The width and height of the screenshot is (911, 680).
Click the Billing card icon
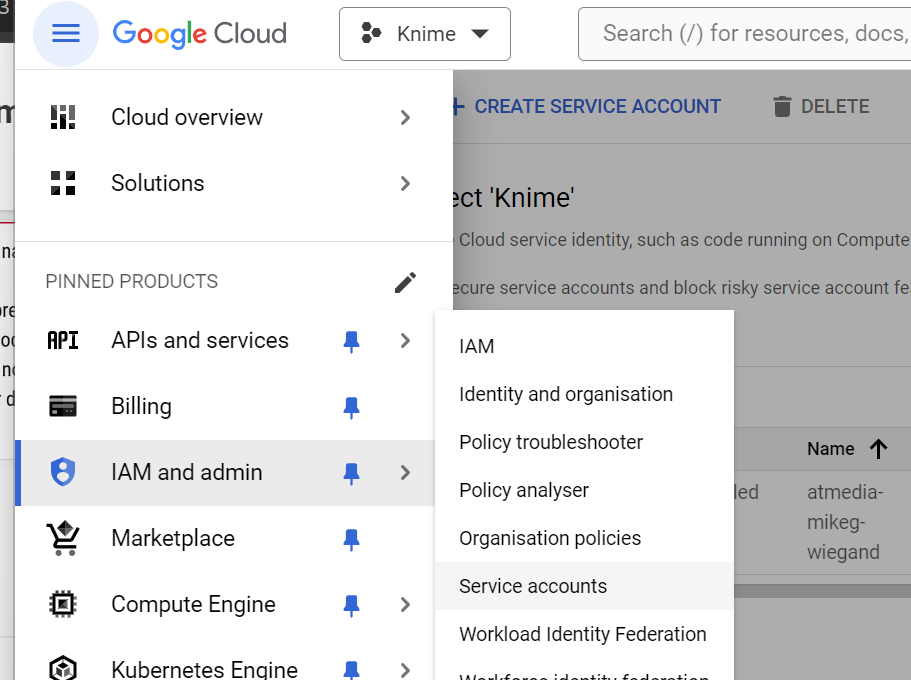(63, 406)
